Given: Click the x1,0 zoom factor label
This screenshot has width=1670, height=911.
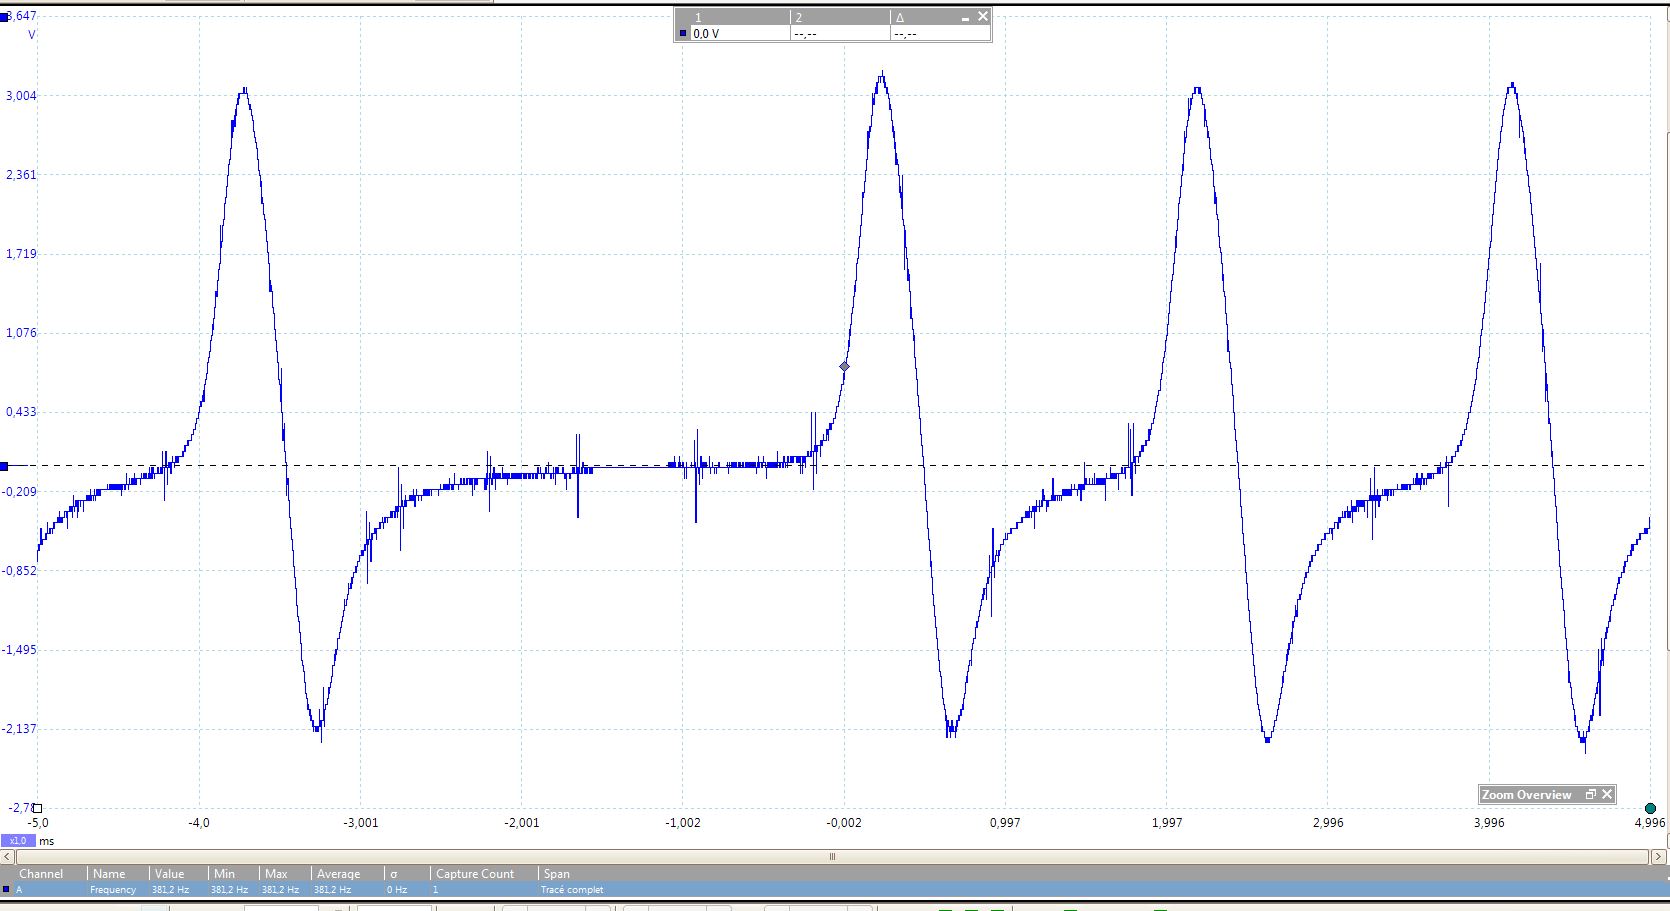Looking at the screenshot, I should point(18,841).
